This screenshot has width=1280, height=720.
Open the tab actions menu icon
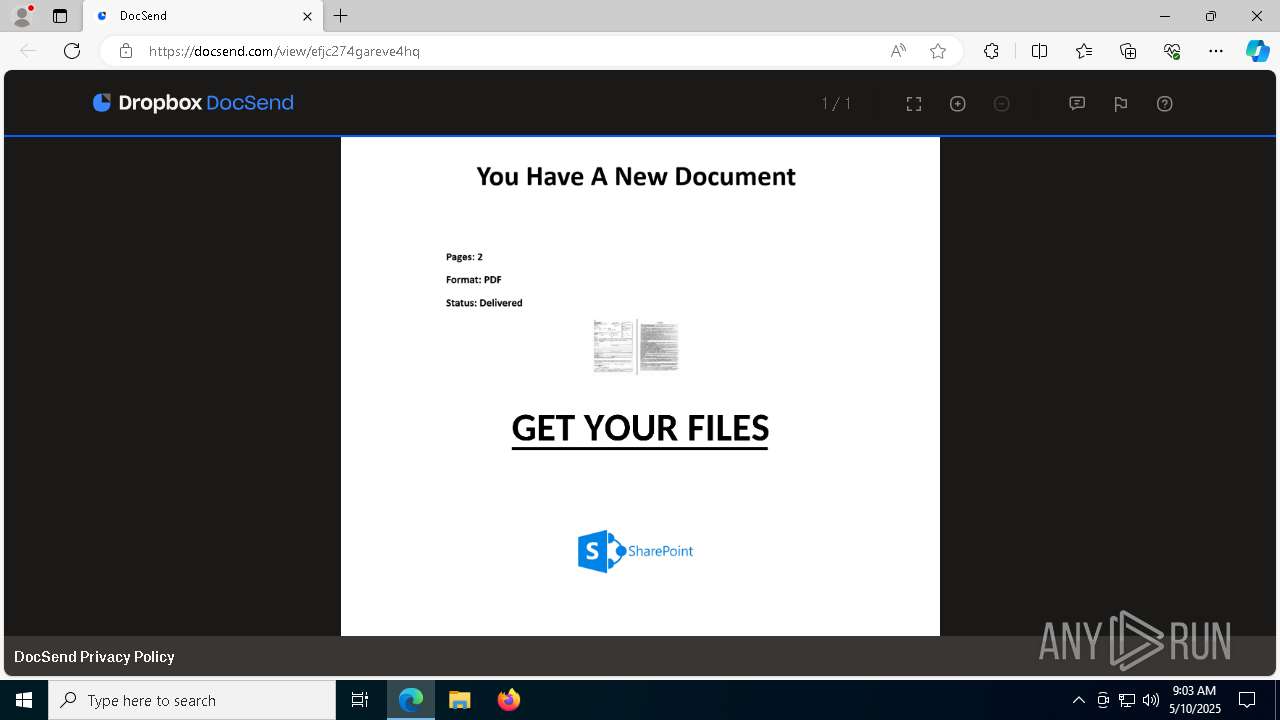[60, 16]
